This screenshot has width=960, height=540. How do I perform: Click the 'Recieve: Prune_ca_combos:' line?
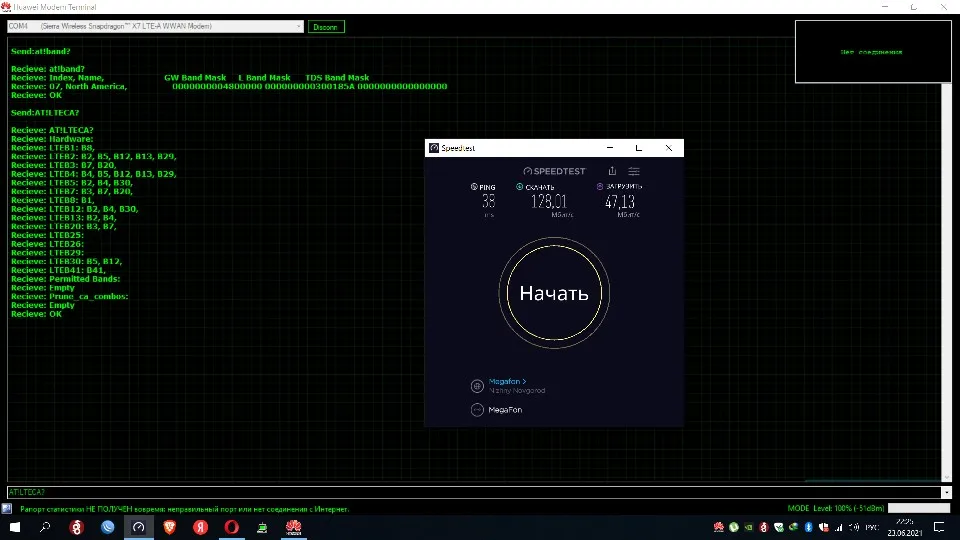tap(69, 296)
